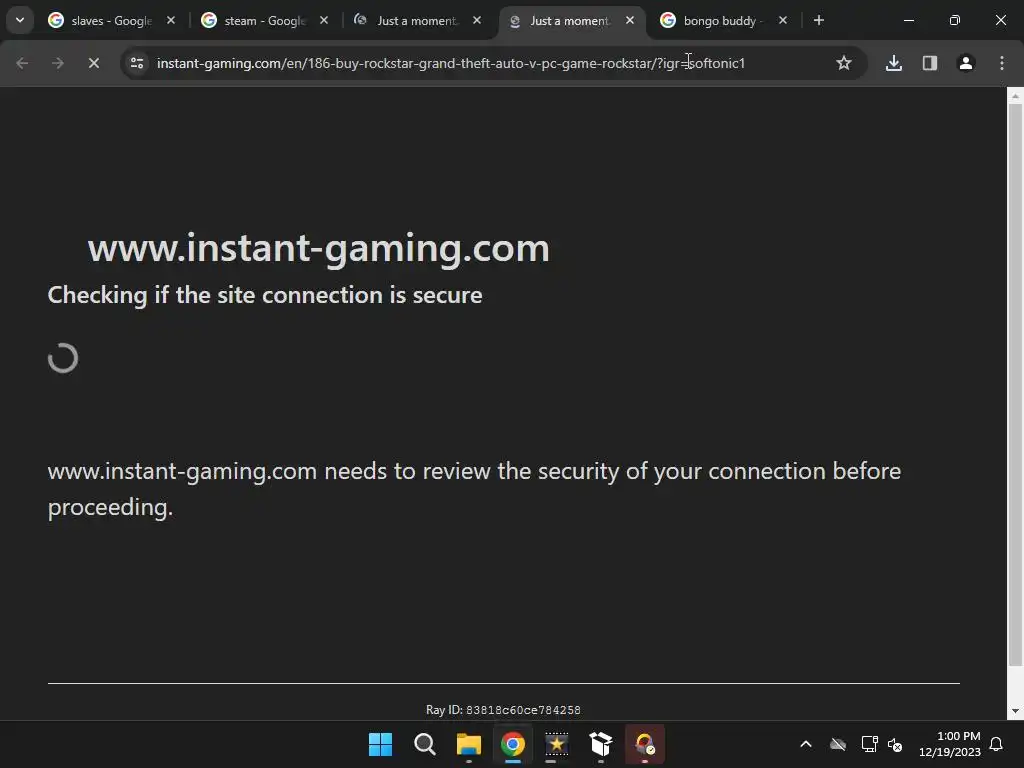Open the red headset app in taskbar
Screen dimensions: 1024x768
coord(645,744)
